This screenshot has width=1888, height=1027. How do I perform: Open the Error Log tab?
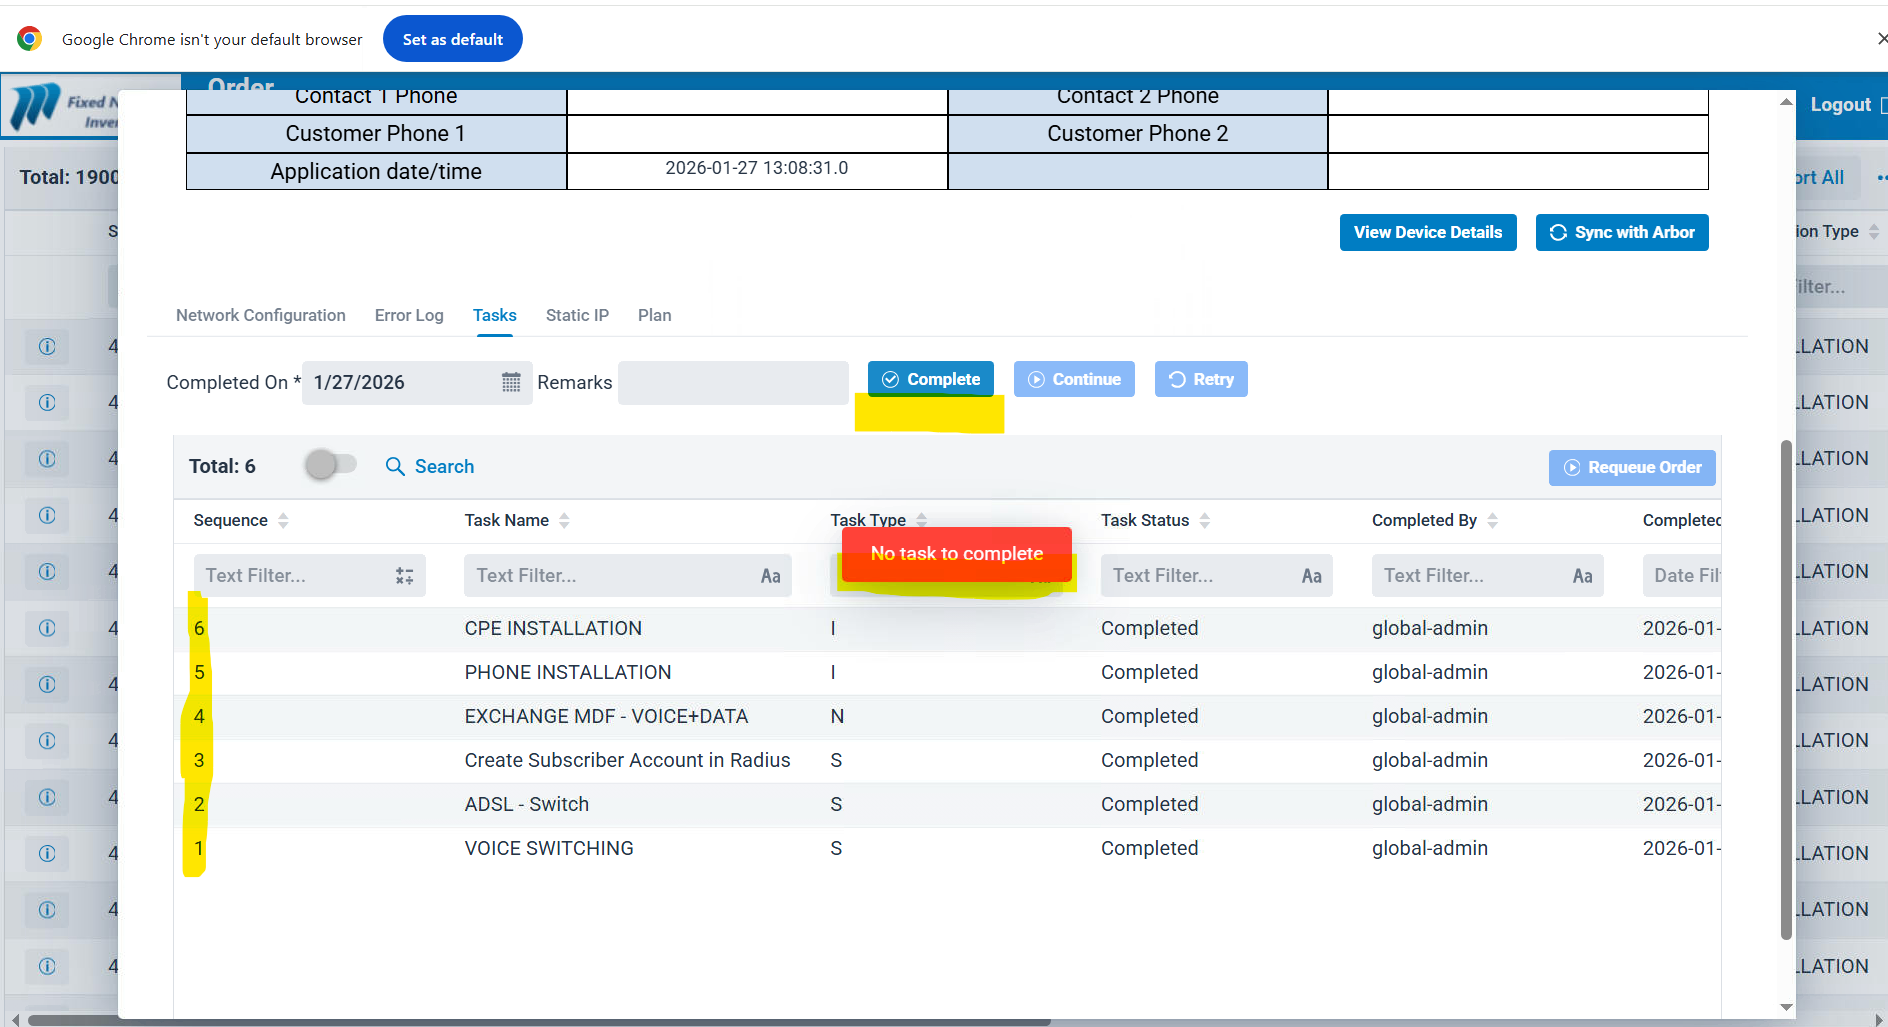point(409,315)
